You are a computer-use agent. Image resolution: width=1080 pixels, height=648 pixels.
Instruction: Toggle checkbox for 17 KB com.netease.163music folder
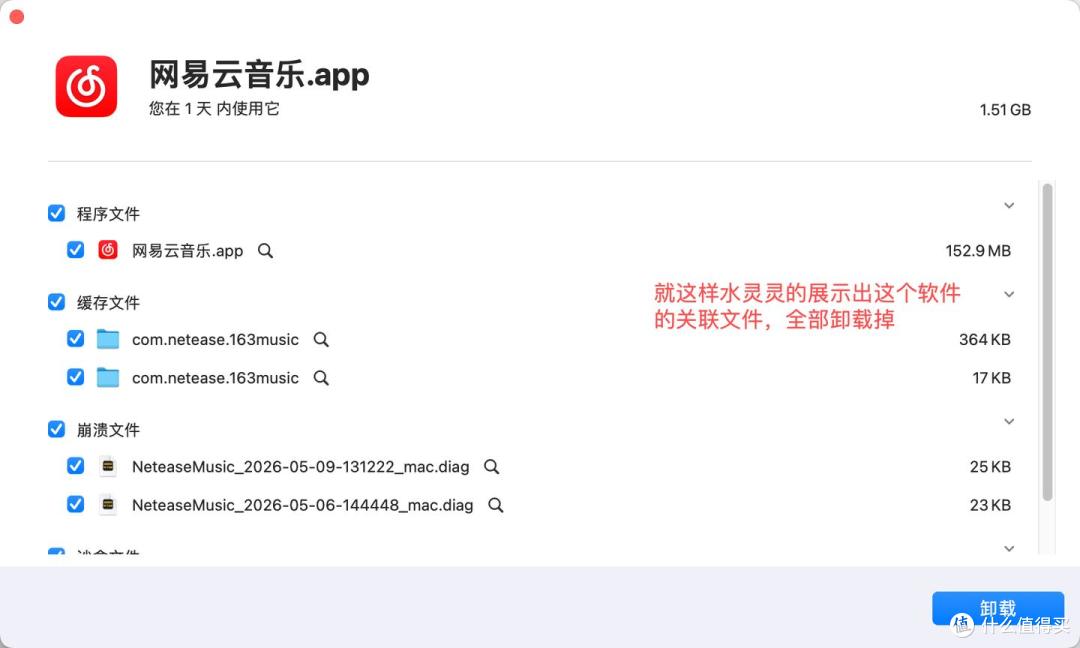click(76, 377)
